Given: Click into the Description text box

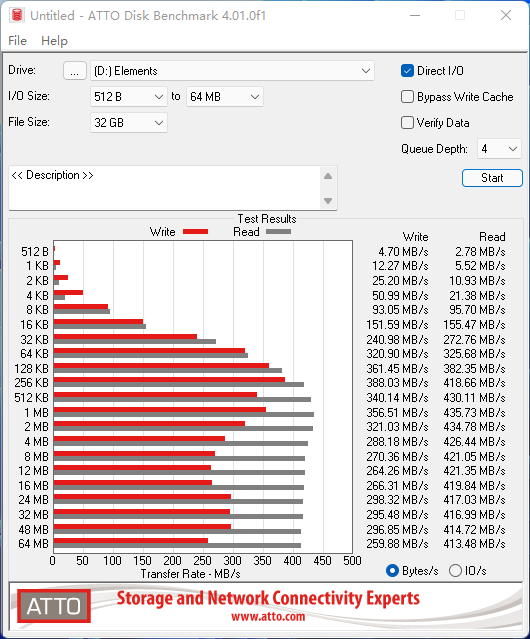Looking at the screenshot, I should (165, 188).
